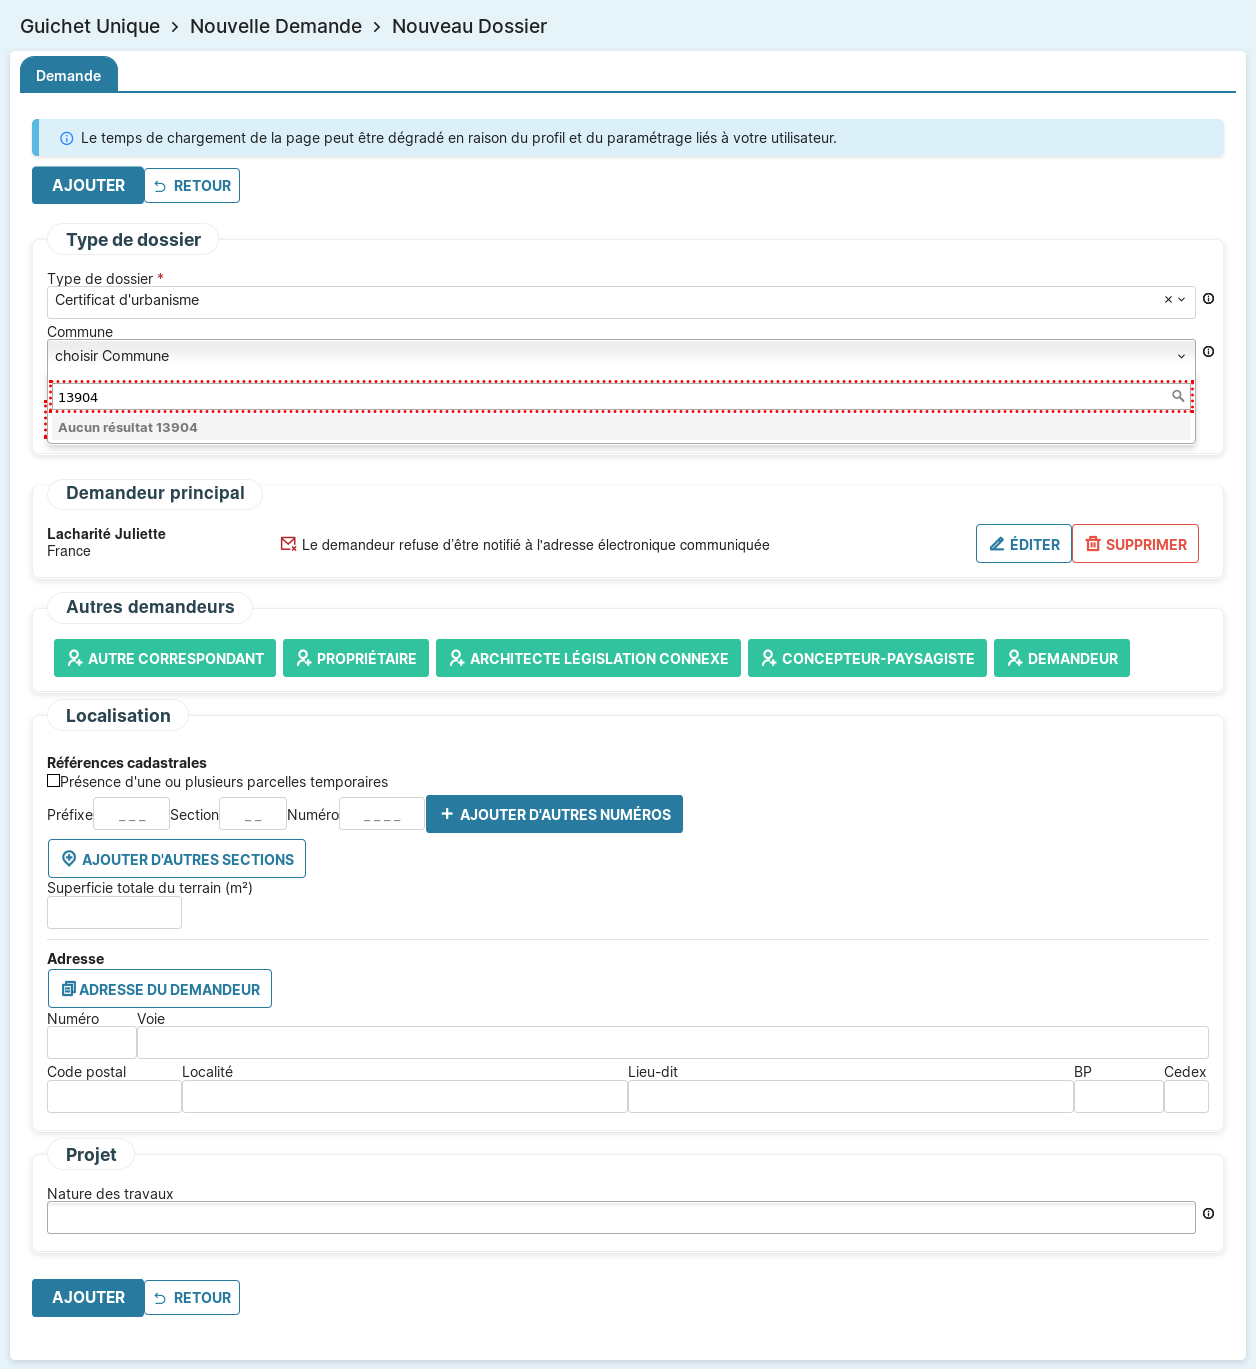Edit the main applicant with ÉDITER
This screenshot has height=1369, width=1256.
1023,544
